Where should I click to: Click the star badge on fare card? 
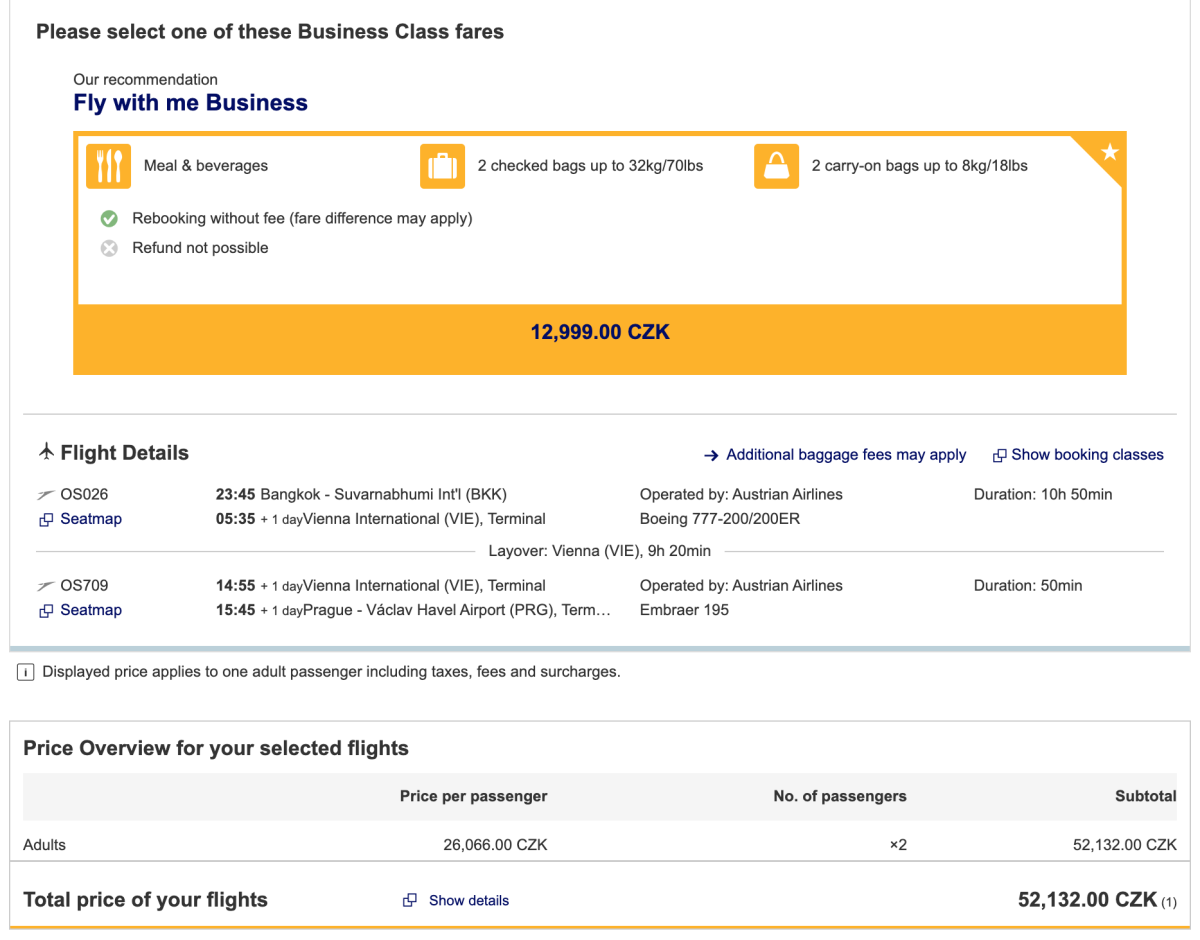click(x=1109, y=153)
